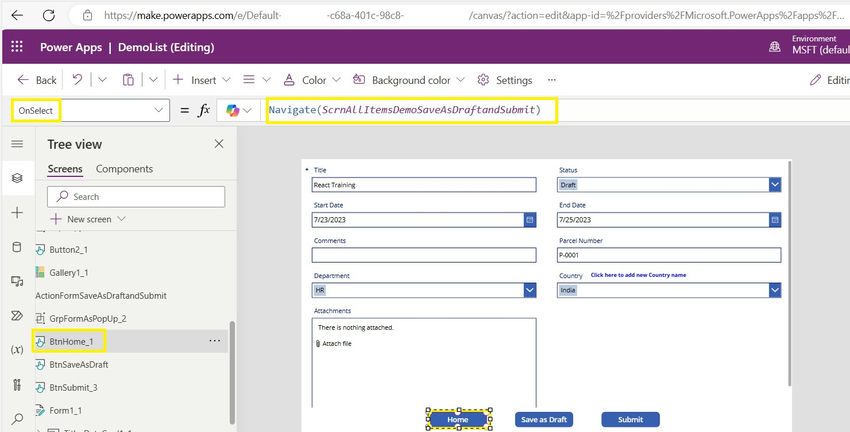Open the paste options dropdown arrow
850x432 pixels.
[x=153, y=80]
